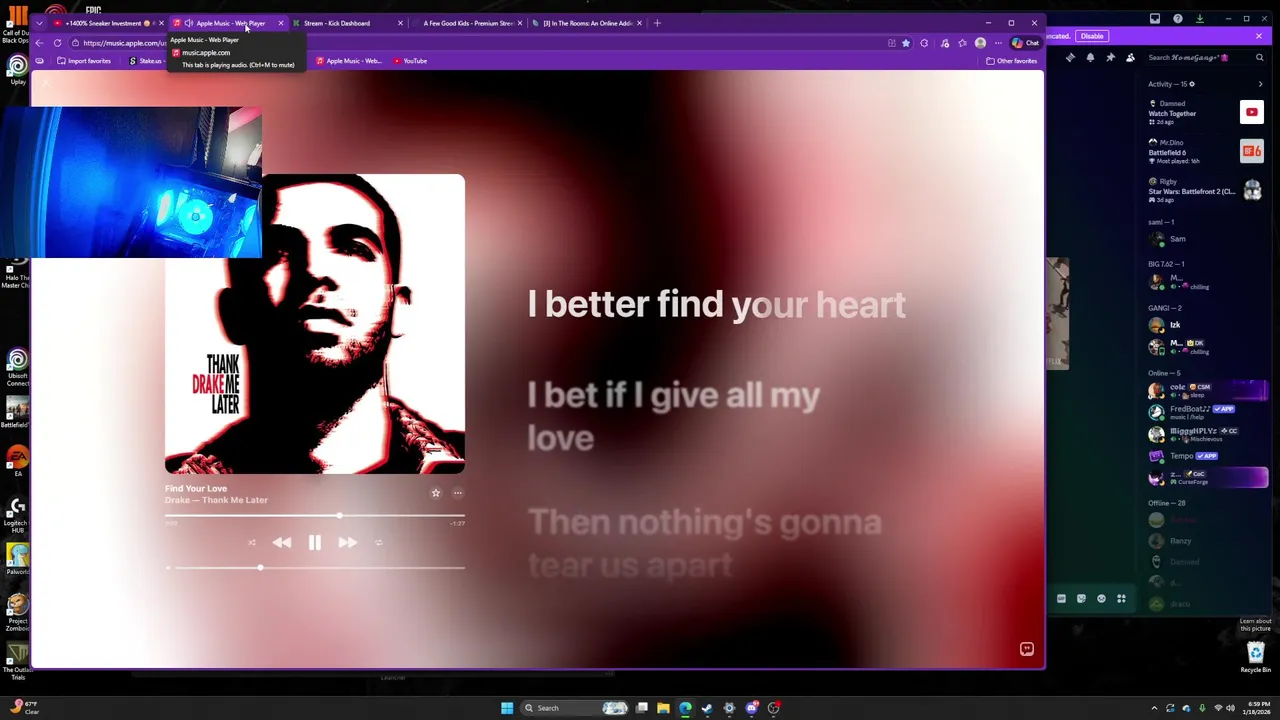This screenshot has height=720, width=1280.
Task: Pause the playing song in Apple Music
Action: tap(314, 542)
